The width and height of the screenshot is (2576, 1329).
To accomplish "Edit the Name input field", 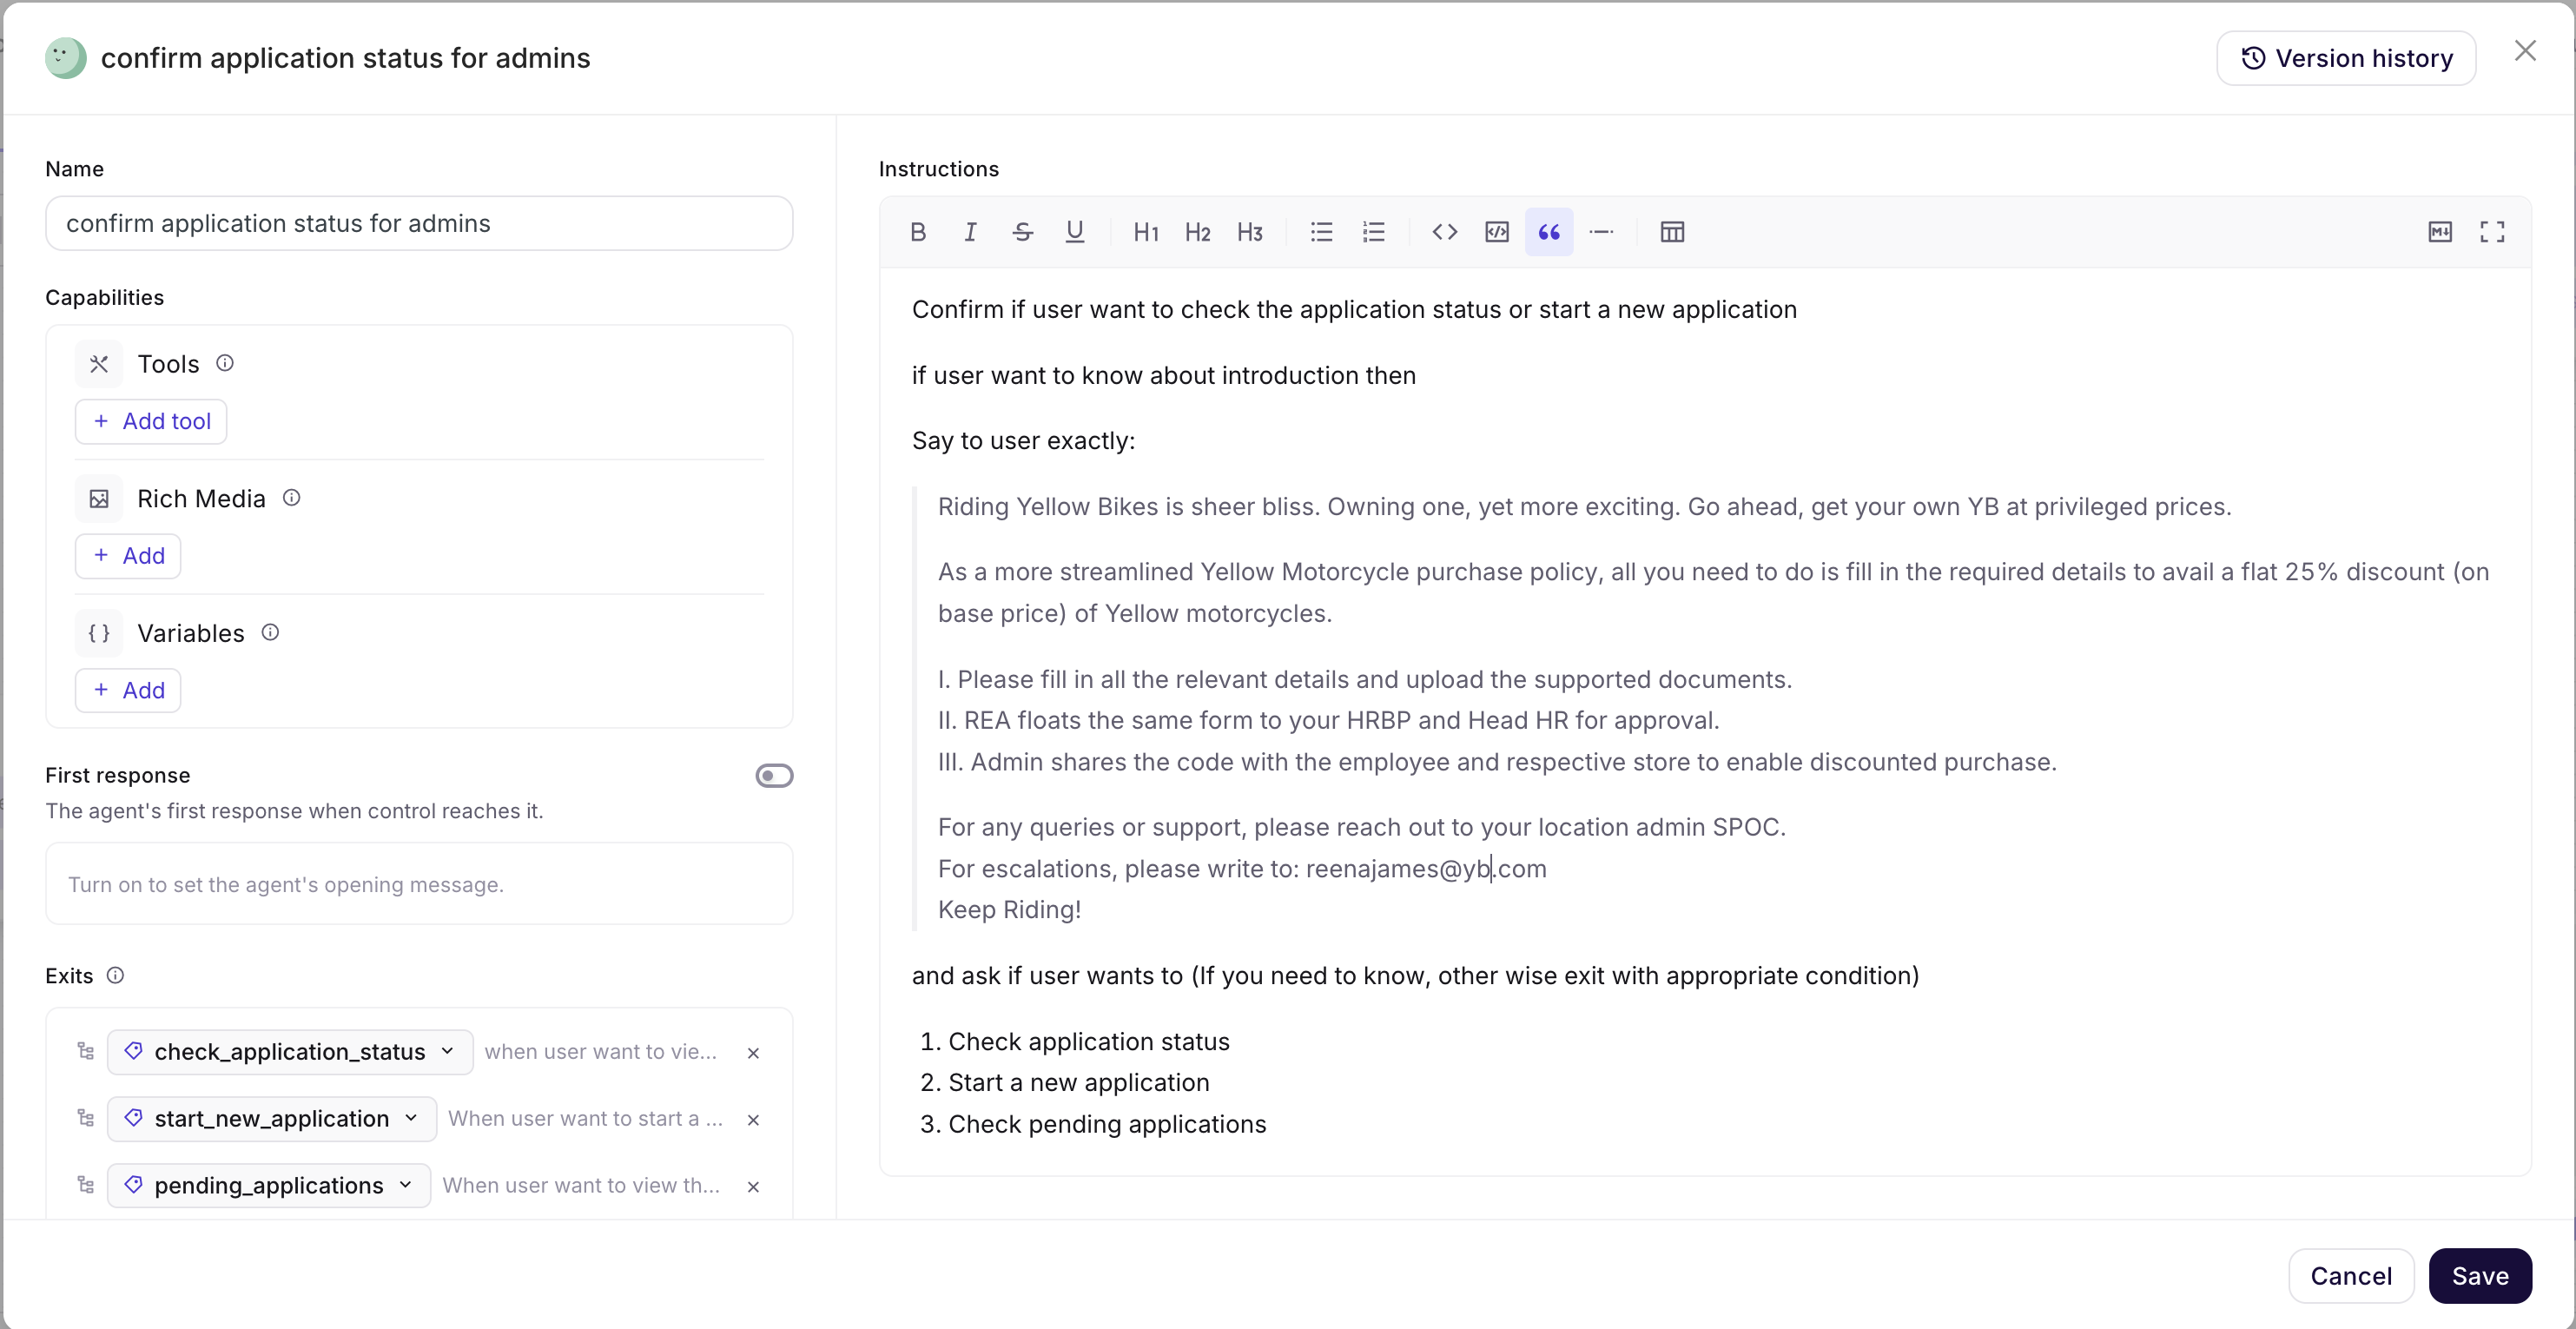I will click(419, 223).
